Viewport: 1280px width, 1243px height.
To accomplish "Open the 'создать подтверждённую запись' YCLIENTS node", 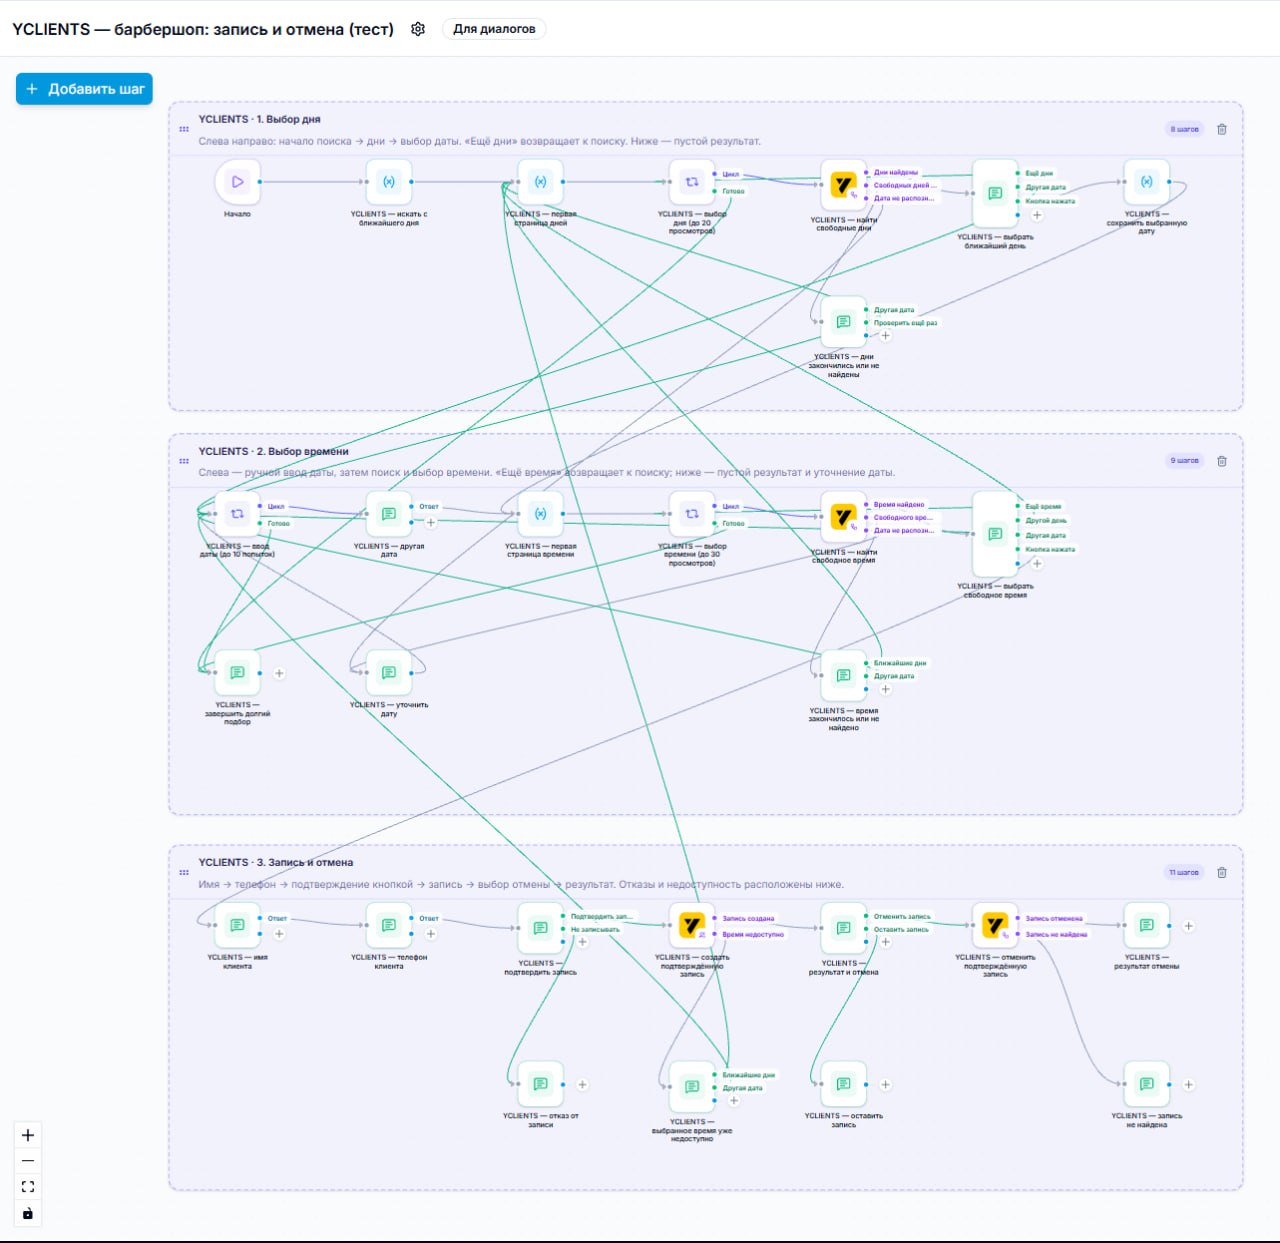I will pyautogui.click(x=691, y=926).
